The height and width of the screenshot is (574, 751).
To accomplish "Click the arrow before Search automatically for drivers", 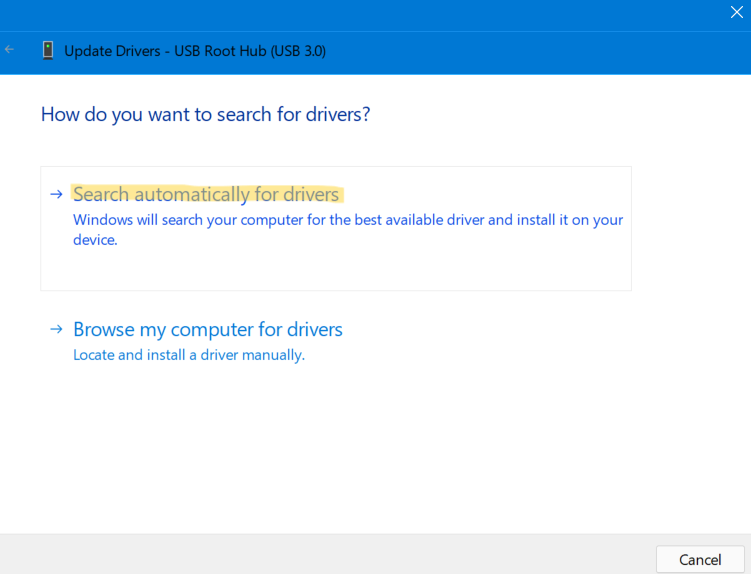I will (x=57, y=195).
